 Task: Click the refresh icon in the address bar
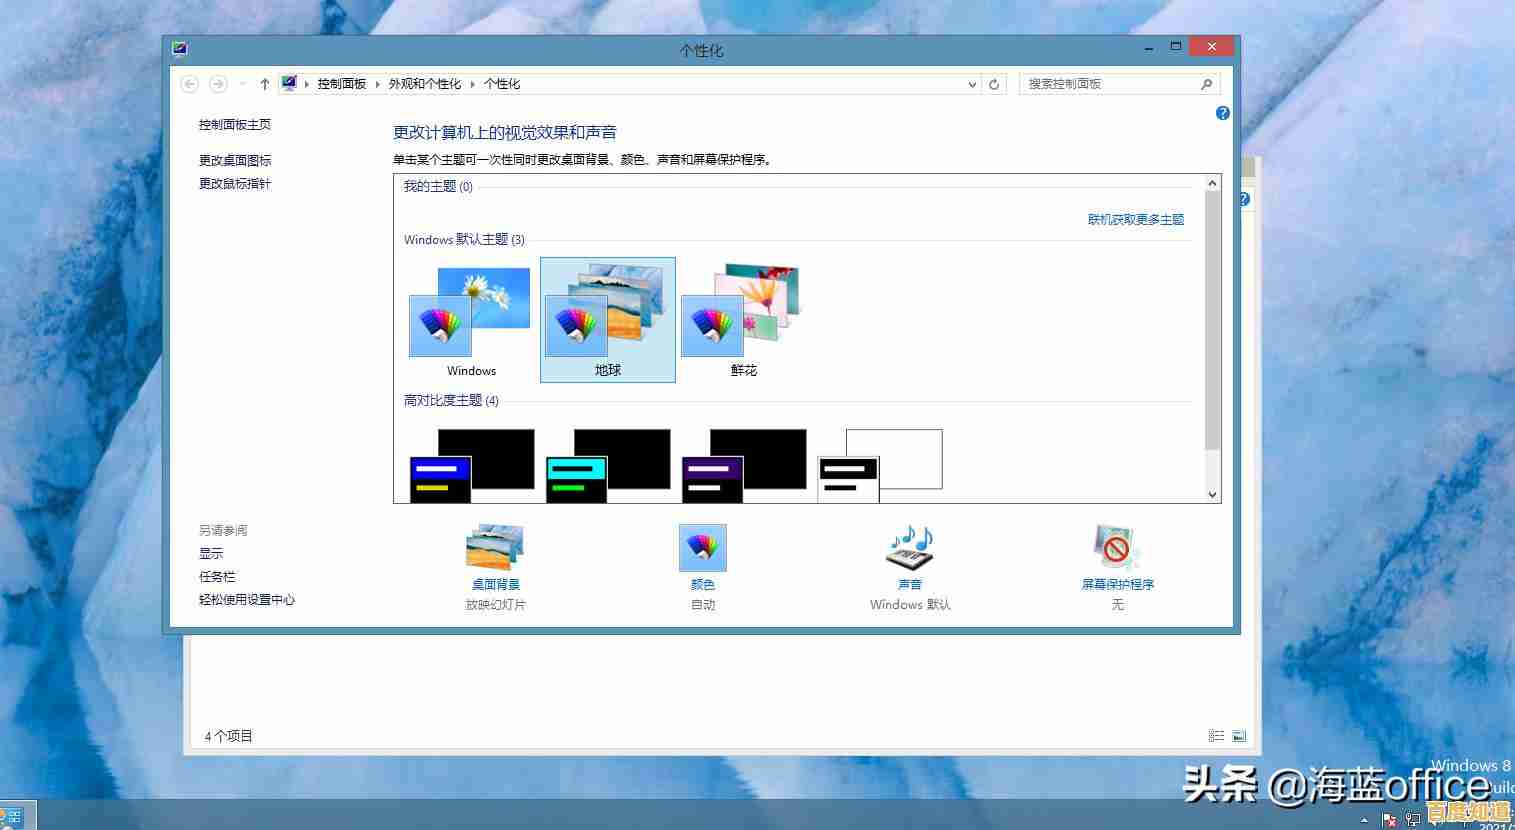(x=993, y=84)
